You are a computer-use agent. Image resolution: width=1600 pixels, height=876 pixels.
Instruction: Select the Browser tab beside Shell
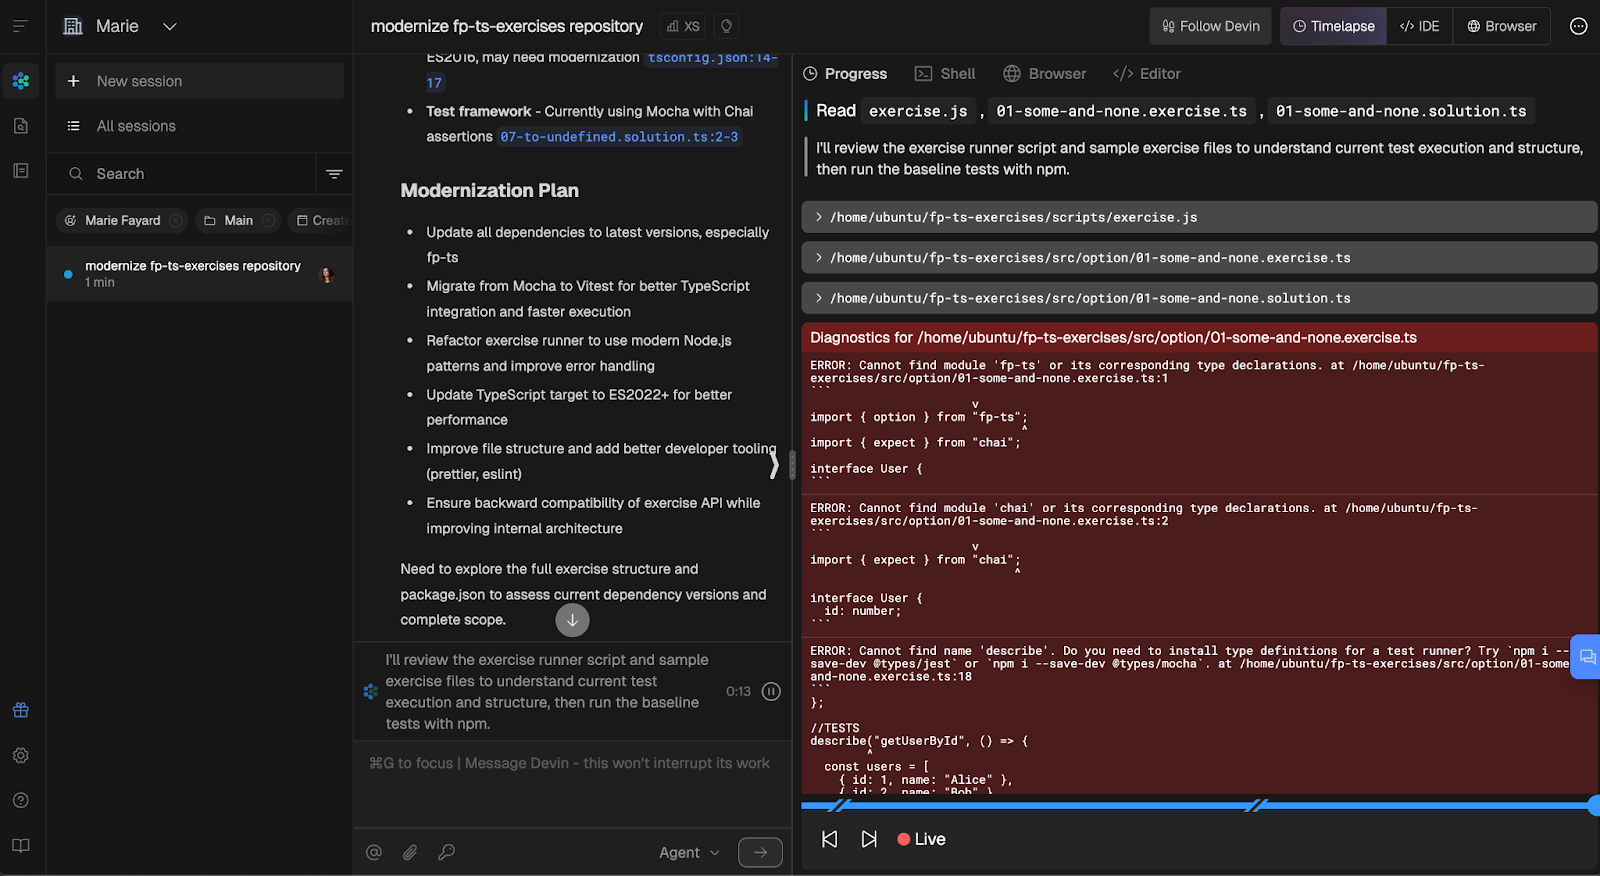point(1045,74)
